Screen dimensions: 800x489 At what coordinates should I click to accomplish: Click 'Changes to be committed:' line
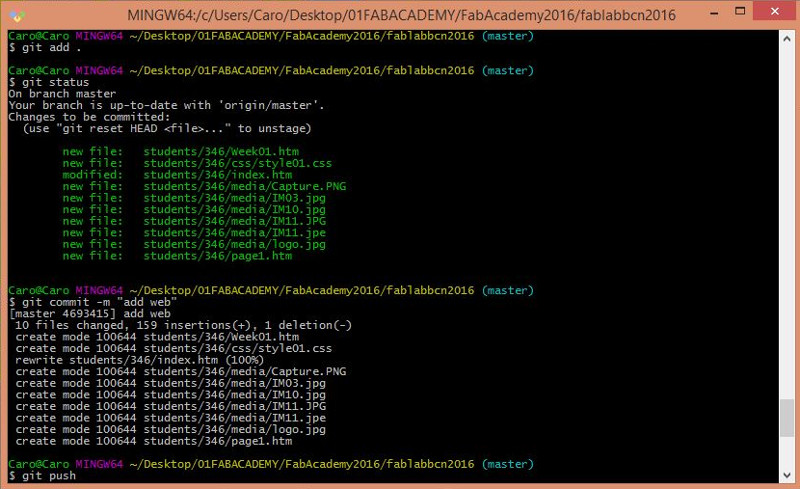(89, 117)
